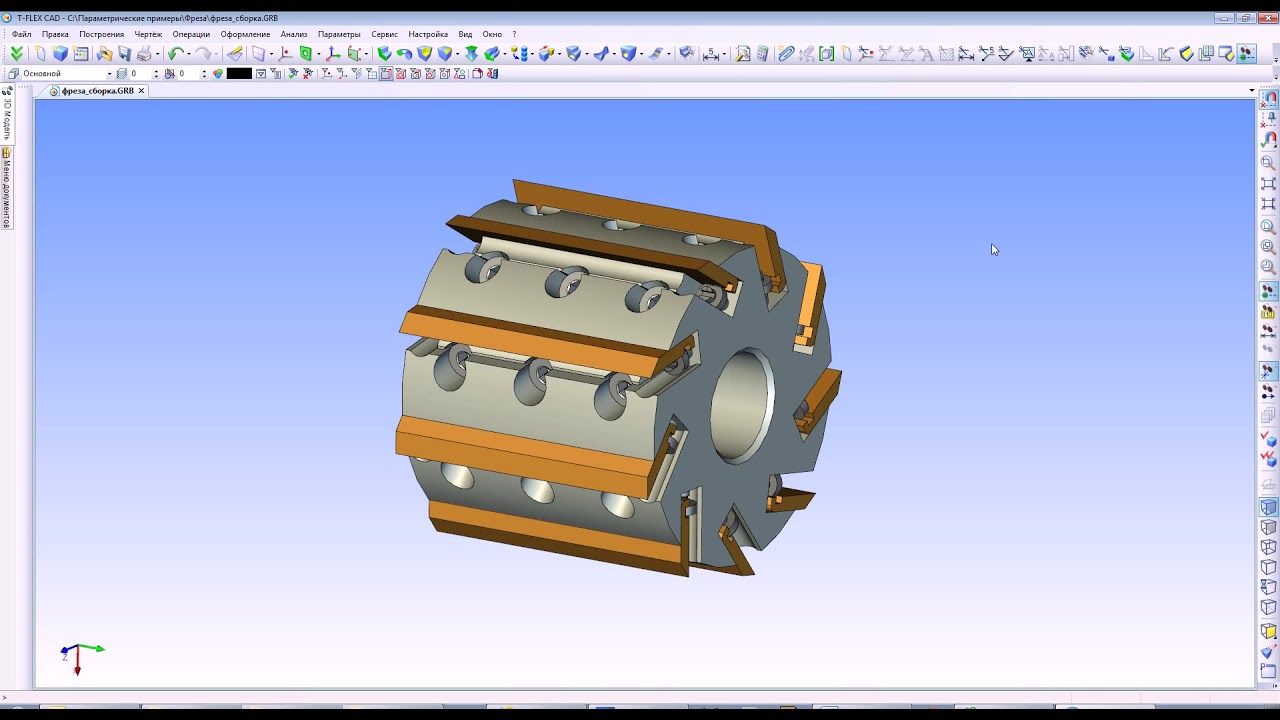This screenshot has width=1280, height=720.
Task: Click the Undo arrow icon
Action: coord(175,54)
